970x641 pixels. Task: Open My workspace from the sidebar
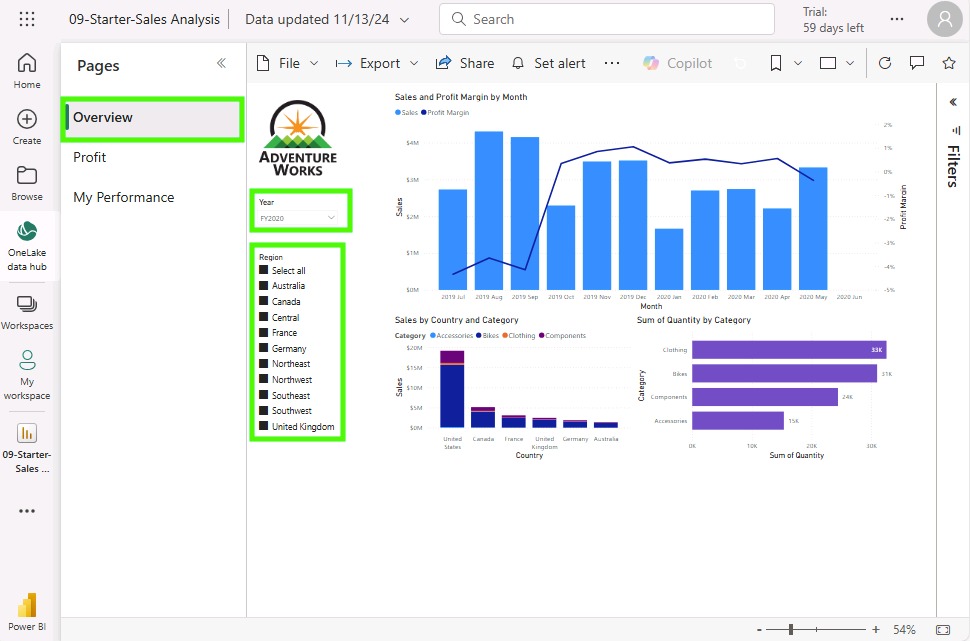point(27,370)
